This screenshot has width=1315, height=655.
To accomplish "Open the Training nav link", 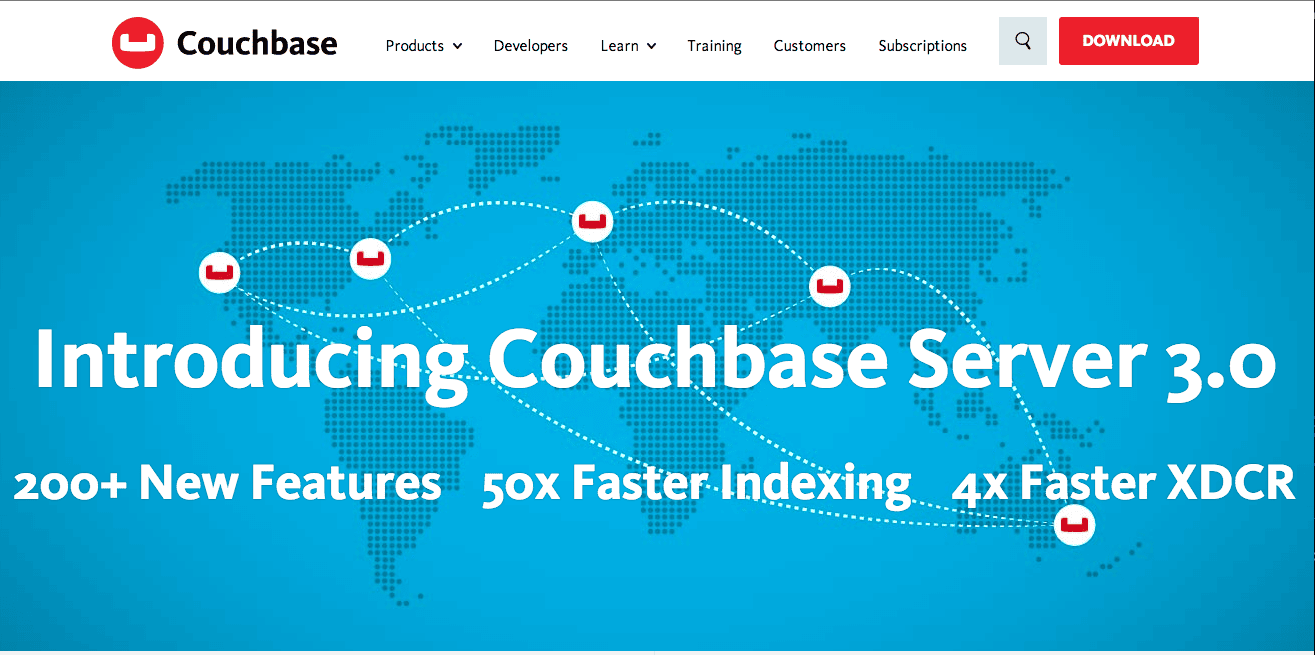I will (714, 46).
